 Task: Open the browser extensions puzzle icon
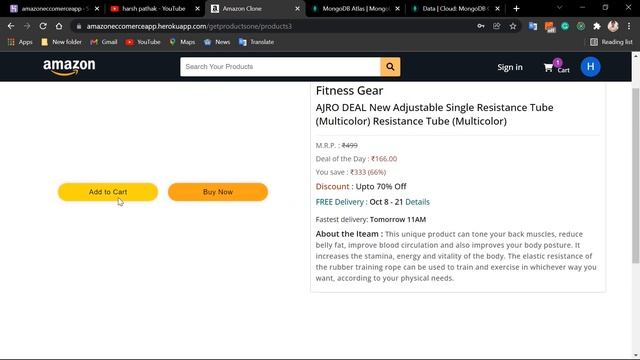point(597,26)
